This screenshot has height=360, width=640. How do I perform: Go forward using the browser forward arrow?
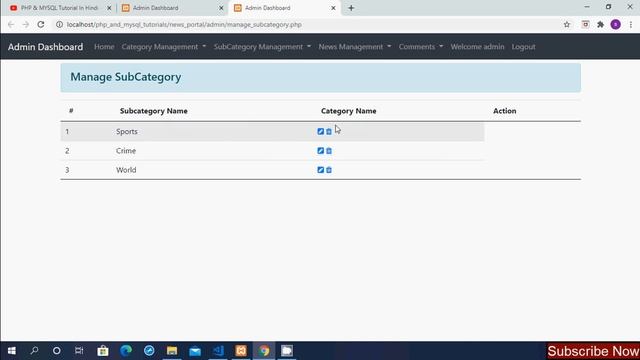(x=26, y=24)
